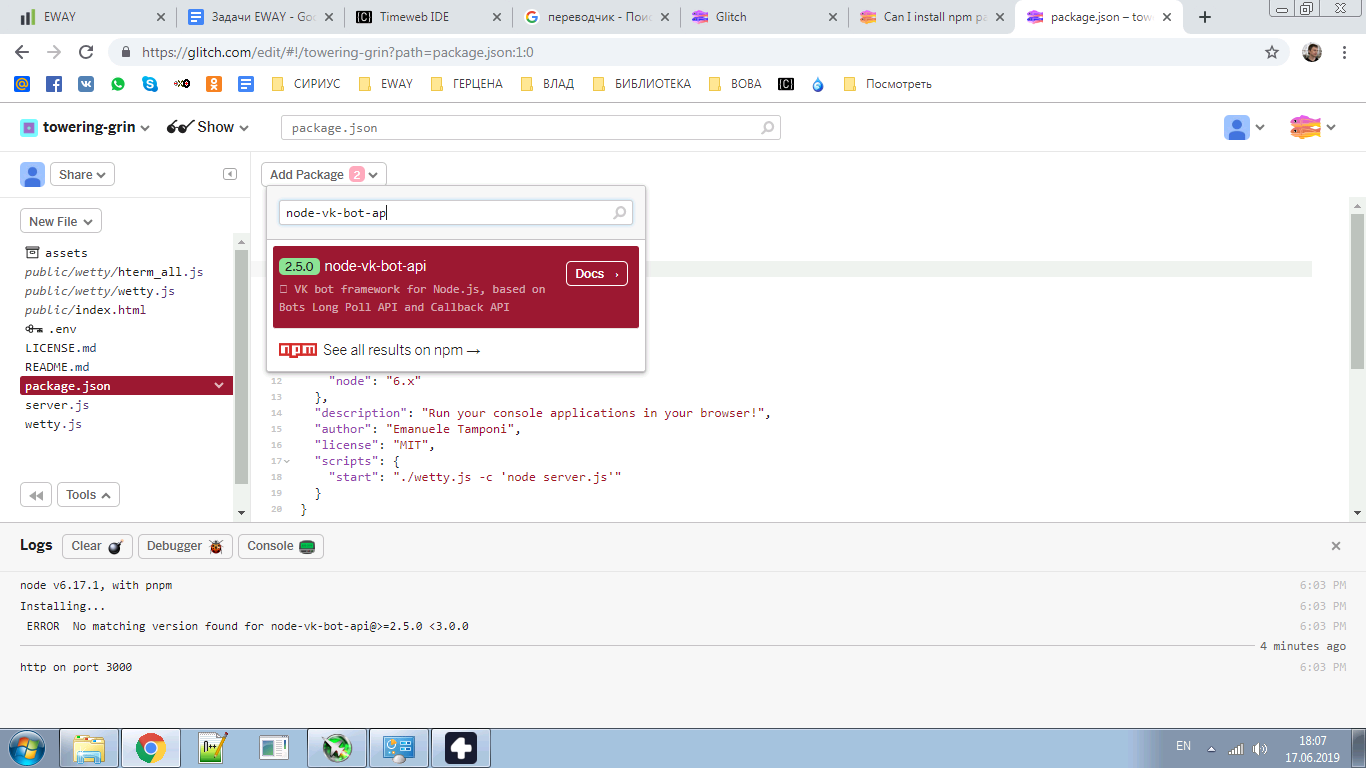Open the Windows Start menu
The image size is (1366, 768).
tap(26, 747)
